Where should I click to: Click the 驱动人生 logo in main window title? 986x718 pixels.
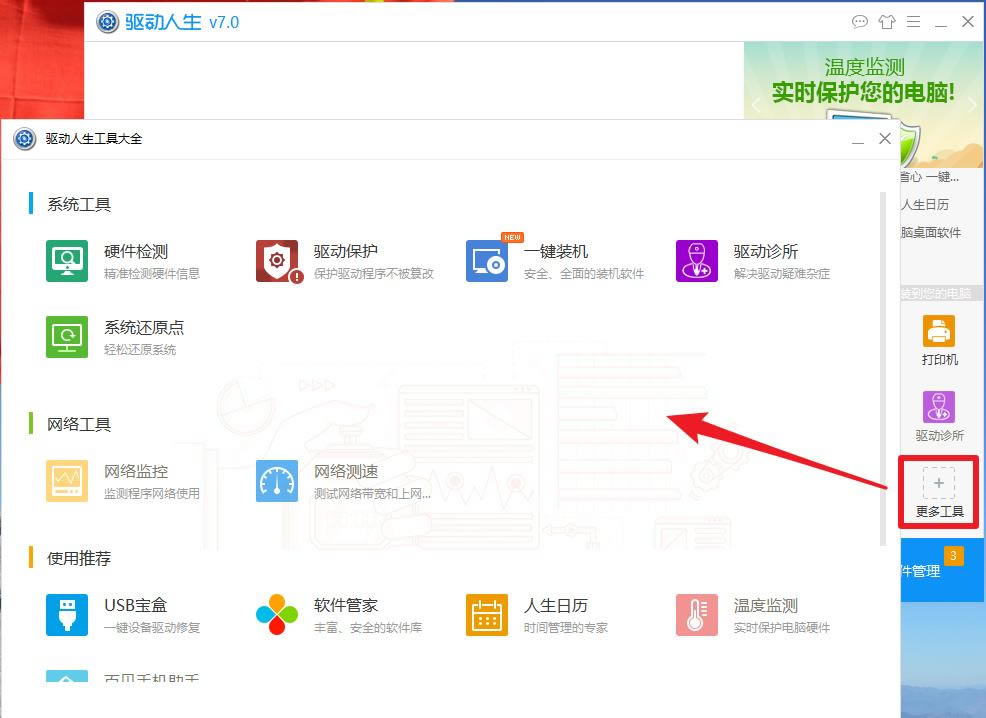pyautogui.click(x=108, y=22)
